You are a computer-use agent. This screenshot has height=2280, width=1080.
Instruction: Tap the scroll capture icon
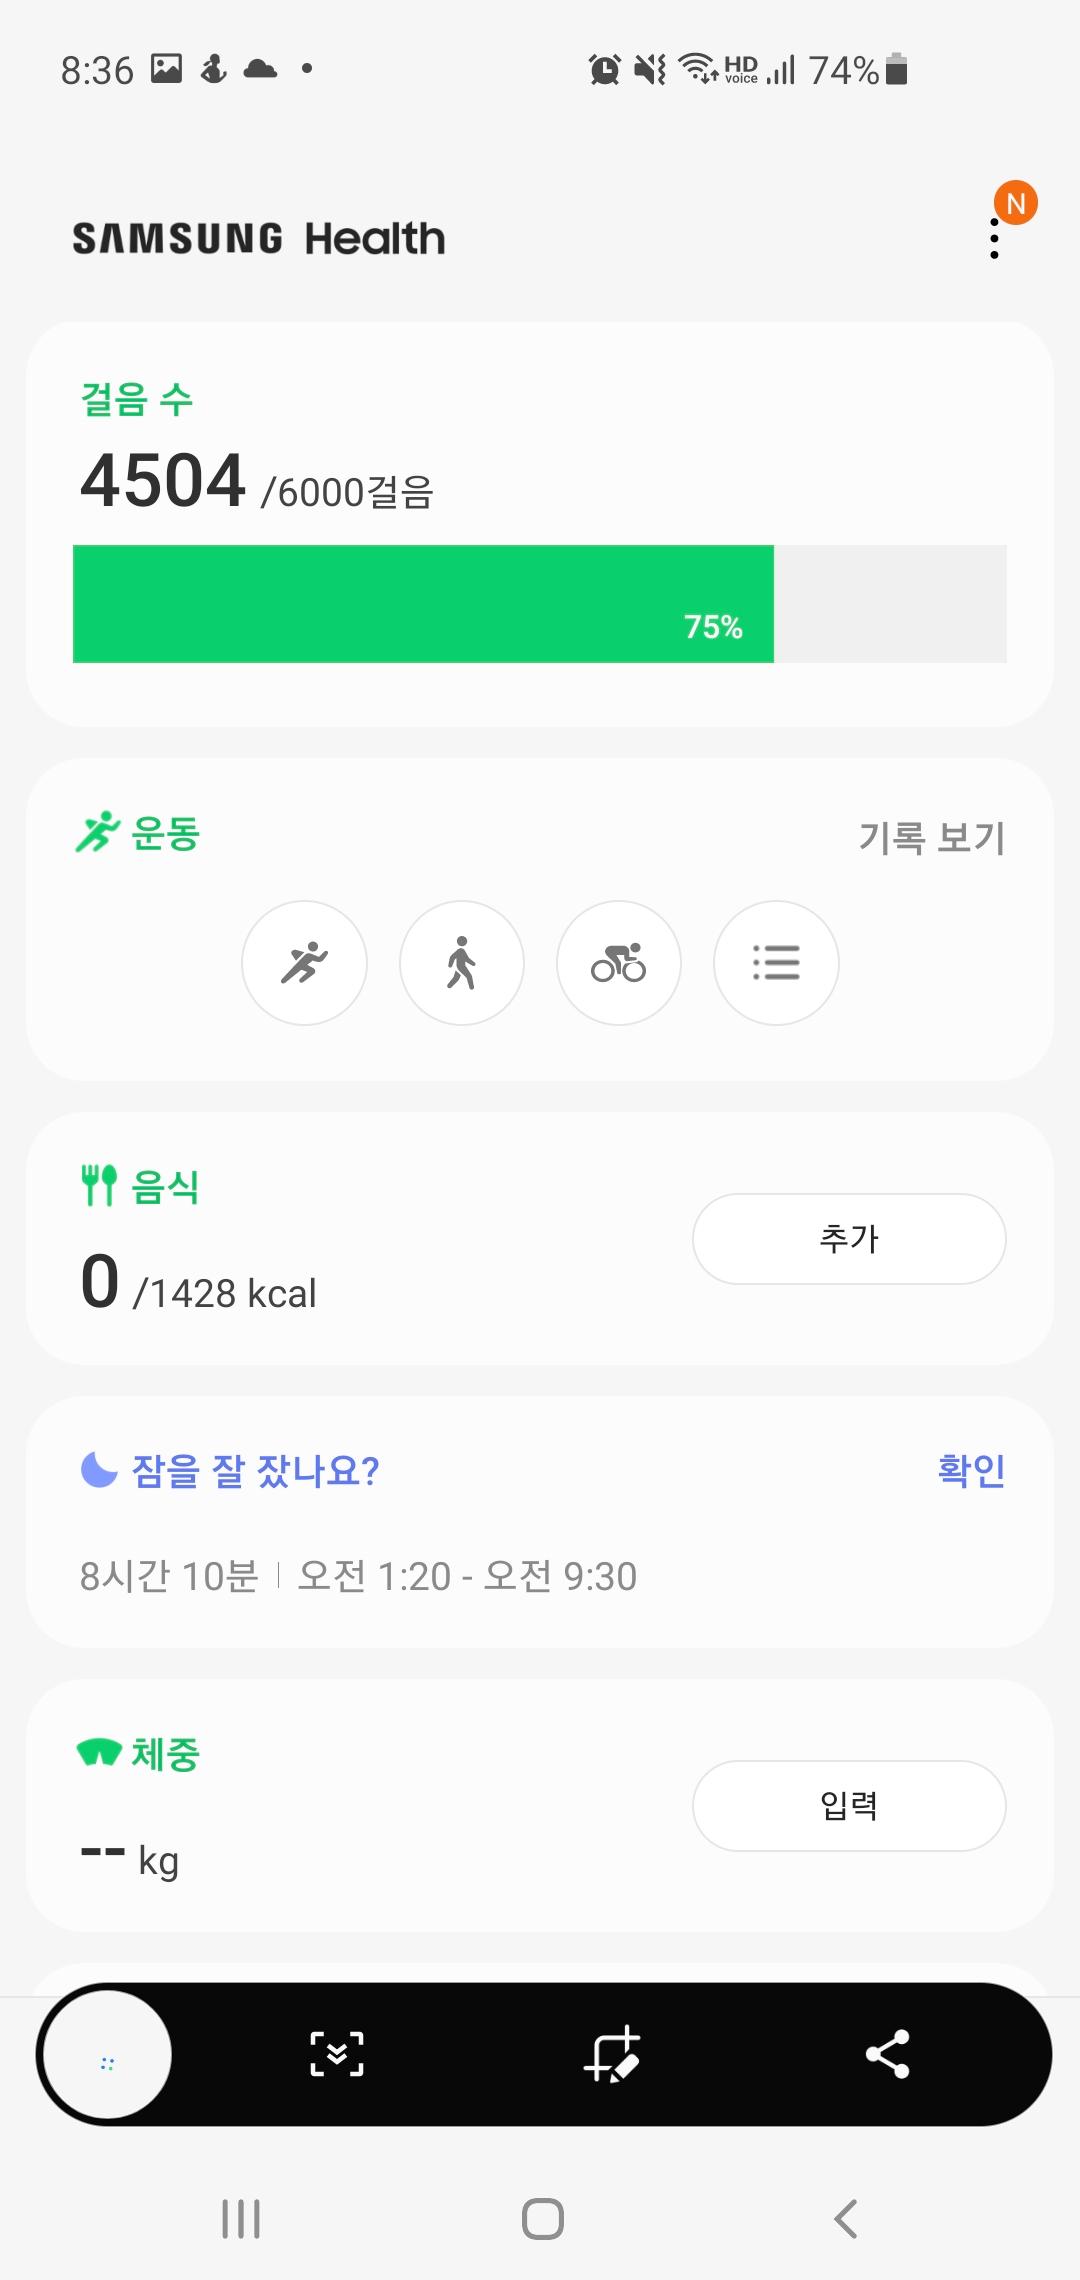pos(337,2054)
